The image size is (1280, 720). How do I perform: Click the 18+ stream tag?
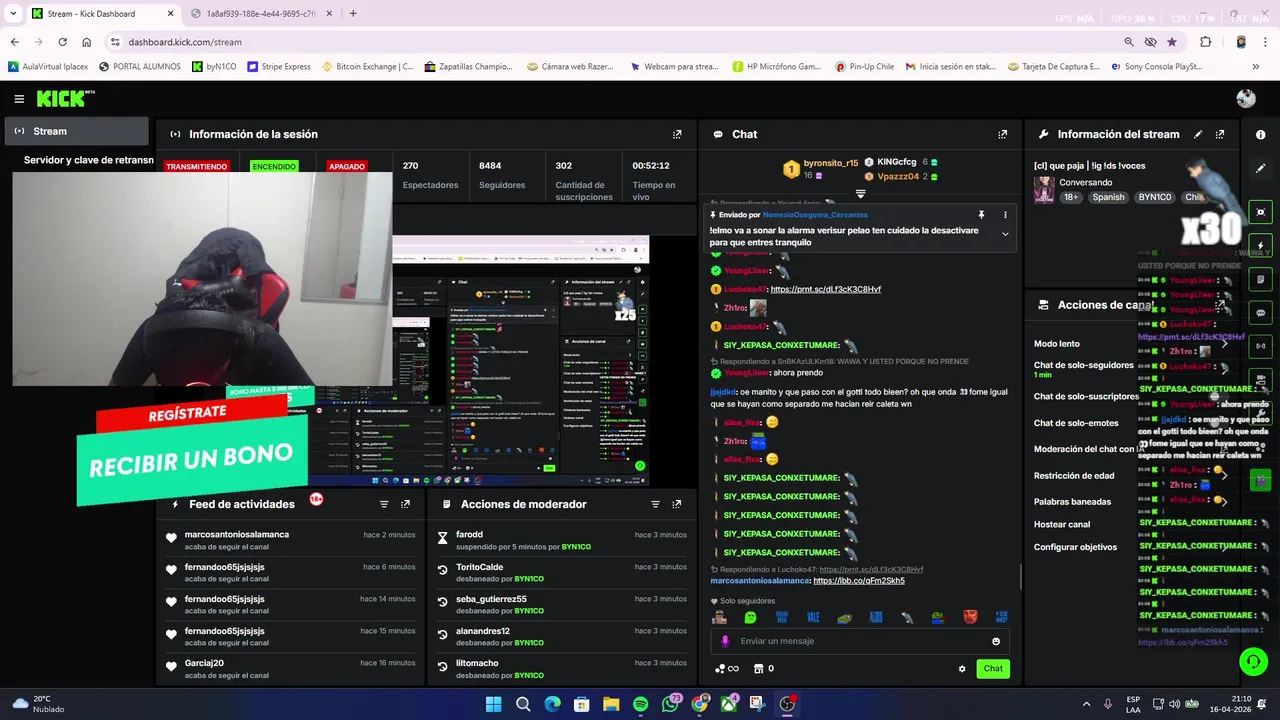[1071, 197]
